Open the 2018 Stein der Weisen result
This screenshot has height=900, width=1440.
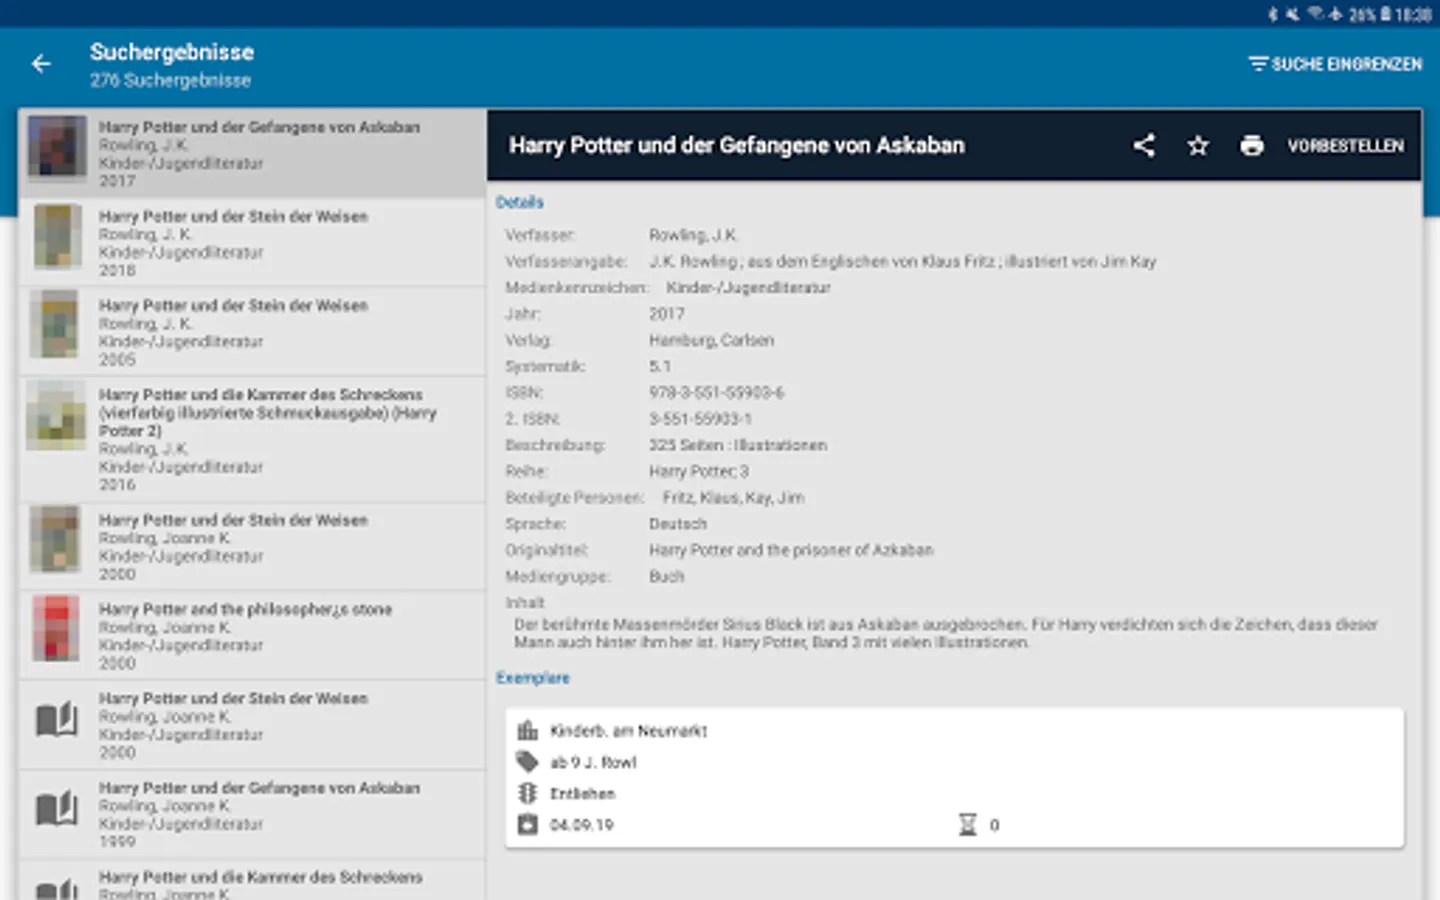(x=253, y=243)
